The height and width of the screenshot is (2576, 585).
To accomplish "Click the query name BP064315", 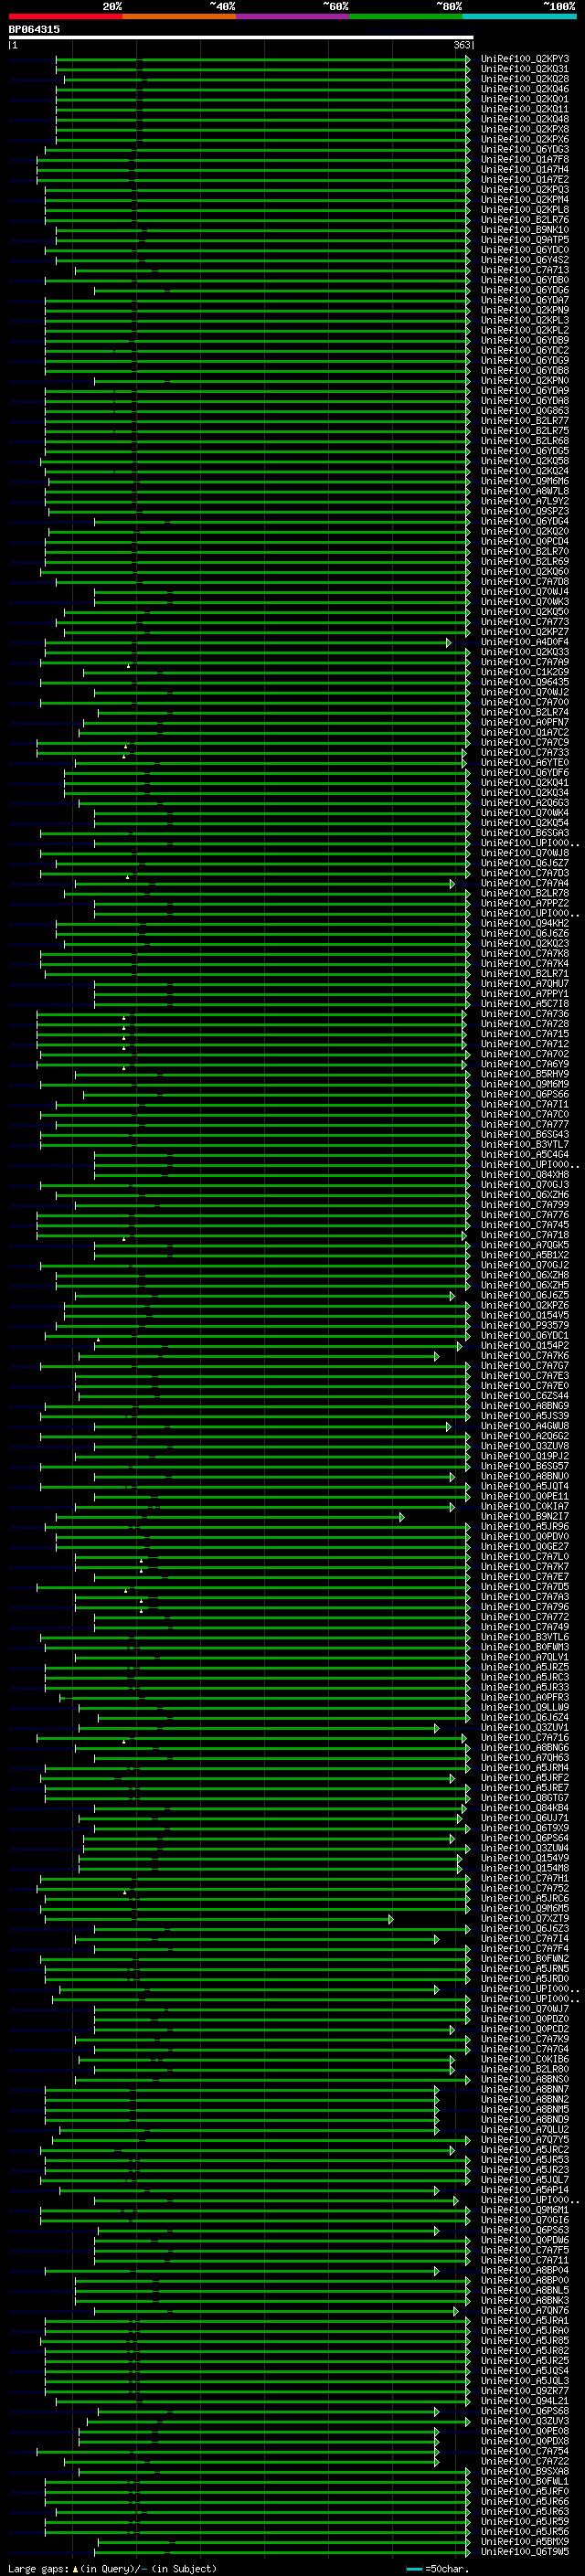I will tap(34, 29).
